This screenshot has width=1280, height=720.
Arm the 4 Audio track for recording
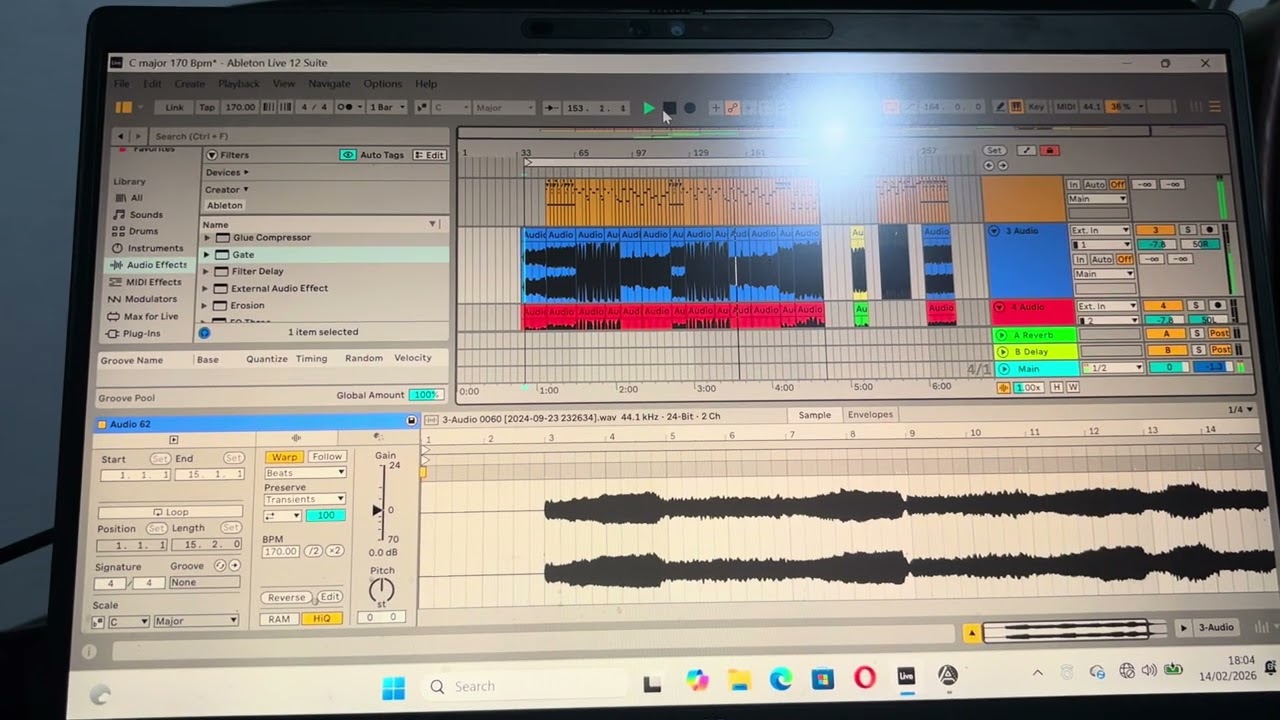pos(1216,305)
